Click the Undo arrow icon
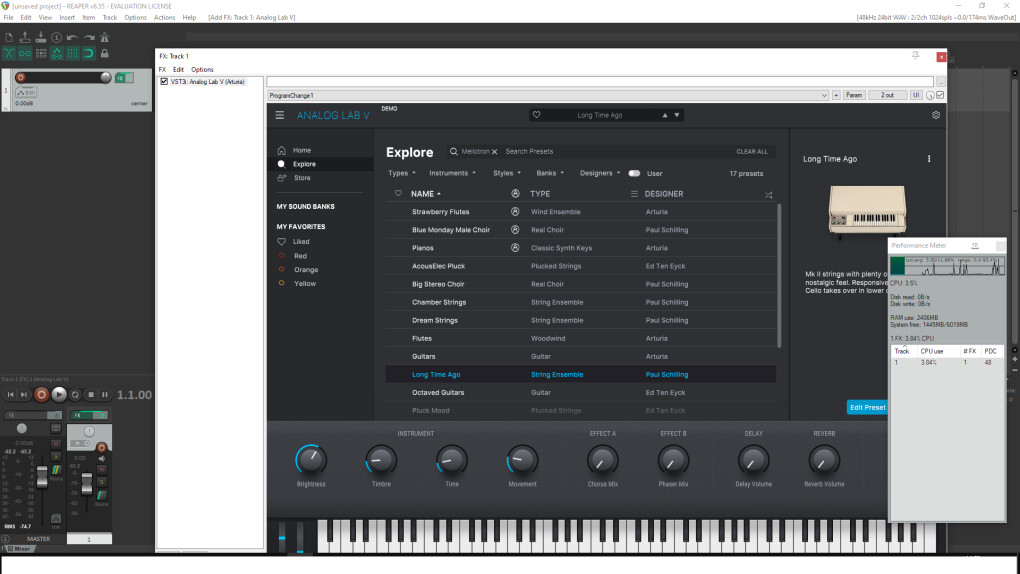The image size is (1020, 574). point(72,38)
